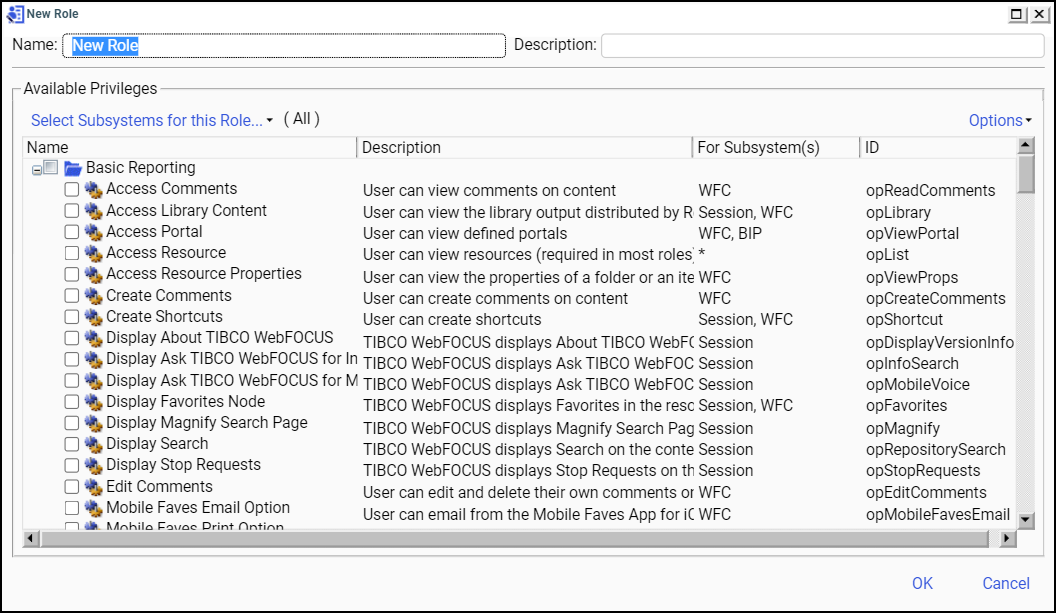1056x613 pixels.
Task: Check the Create Comments privilege
Action: [x=72, y=296]
